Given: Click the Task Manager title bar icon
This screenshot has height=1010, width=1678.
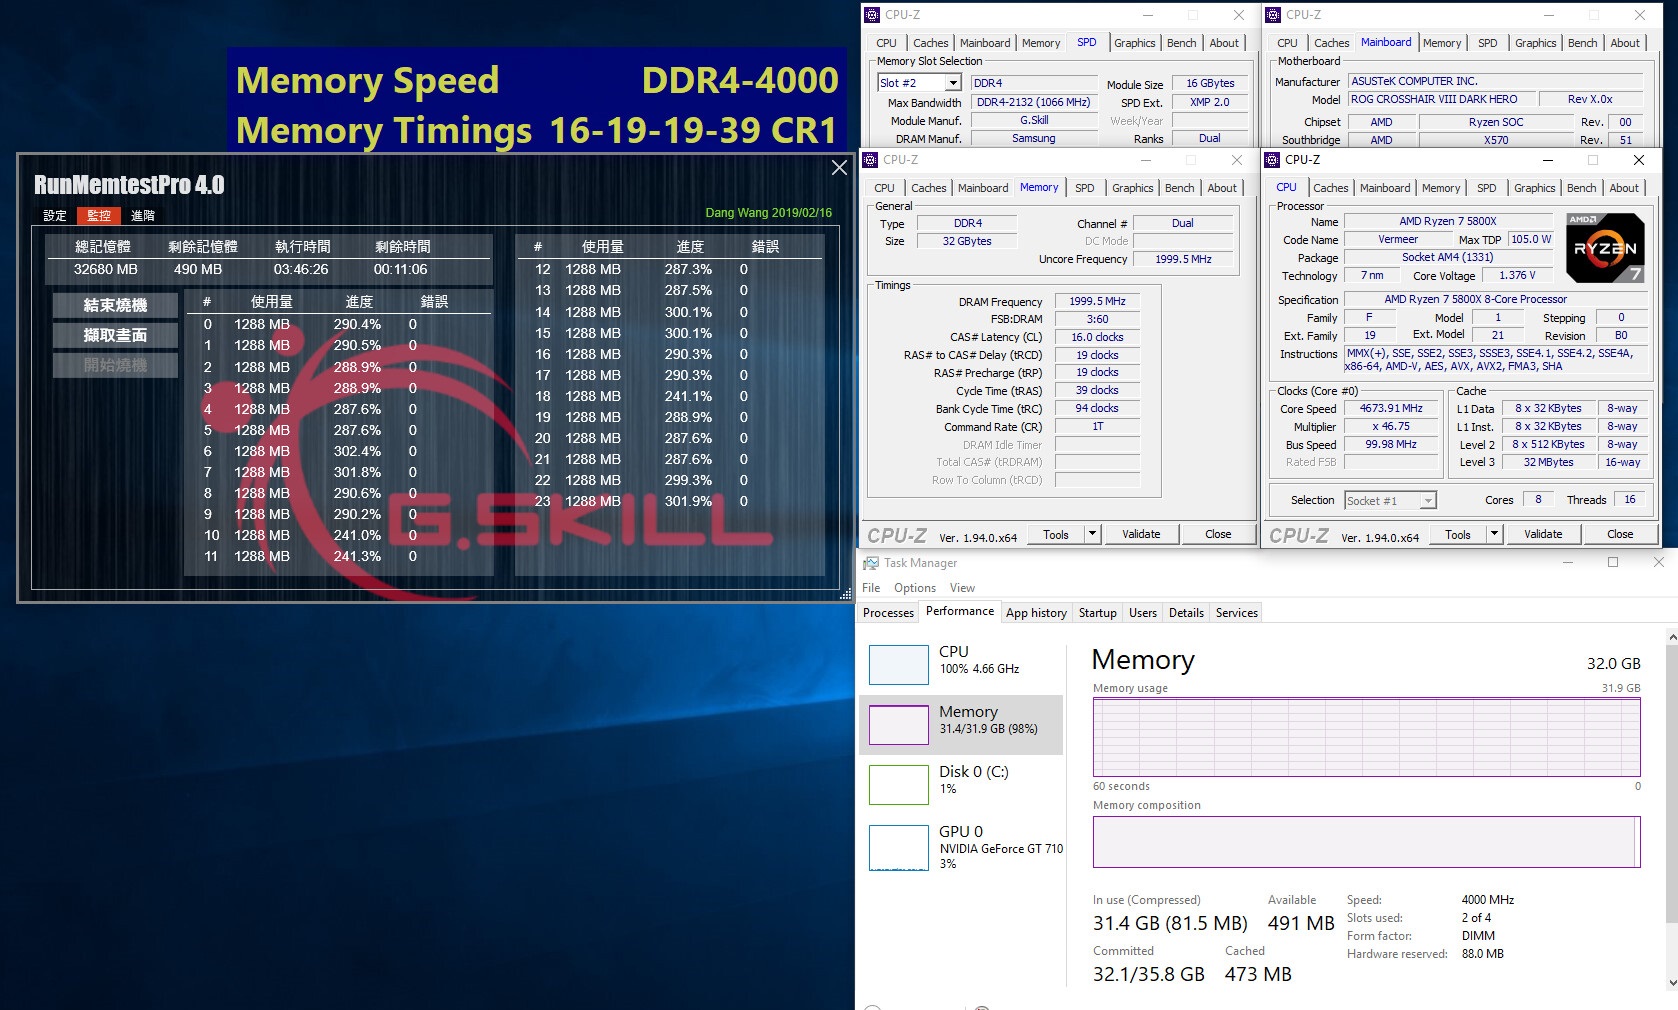Looking at the screenshot, I should point(871,563).
